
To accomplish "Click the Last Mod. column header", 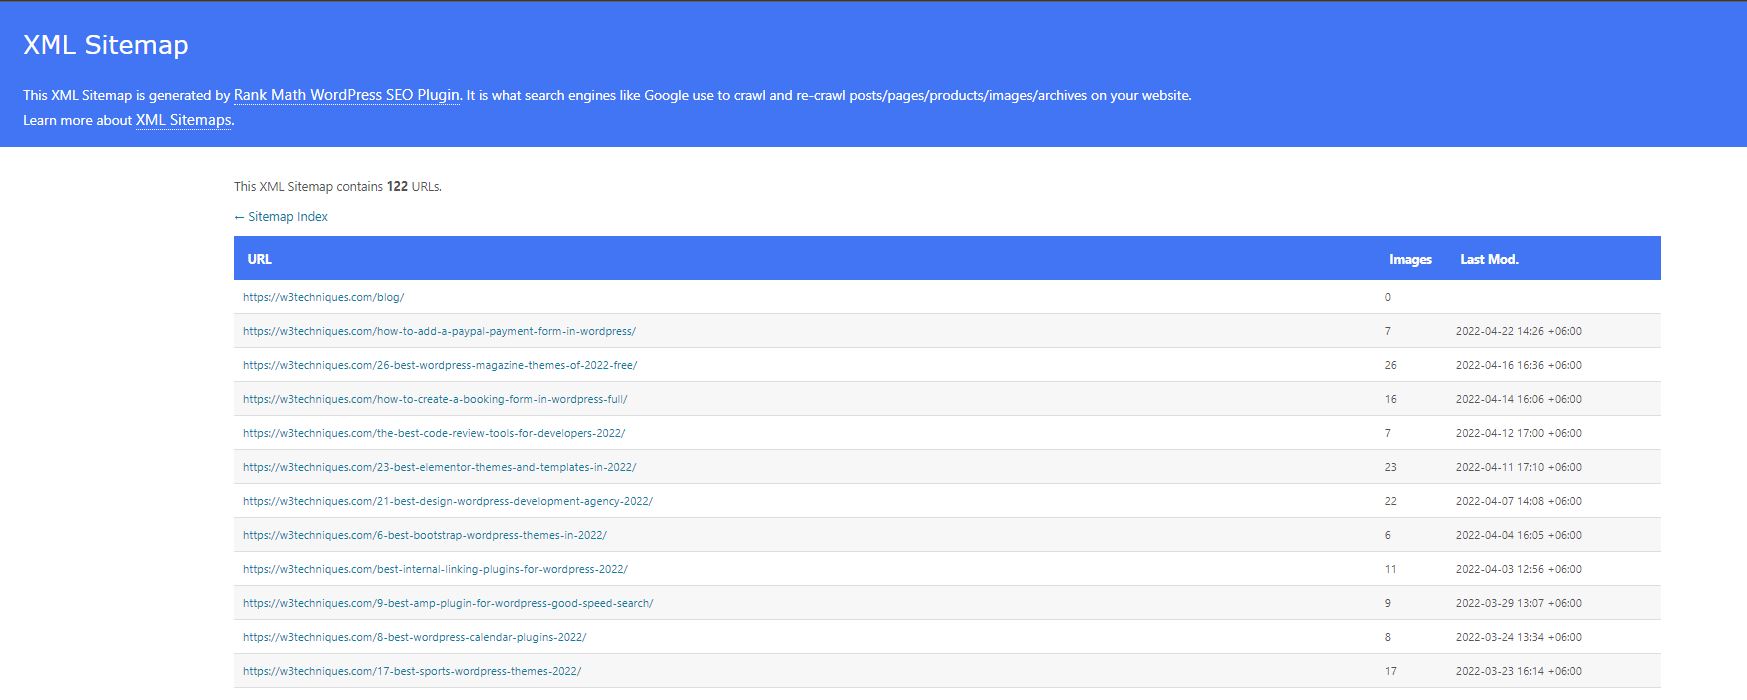I will [x=1489, y=259].
